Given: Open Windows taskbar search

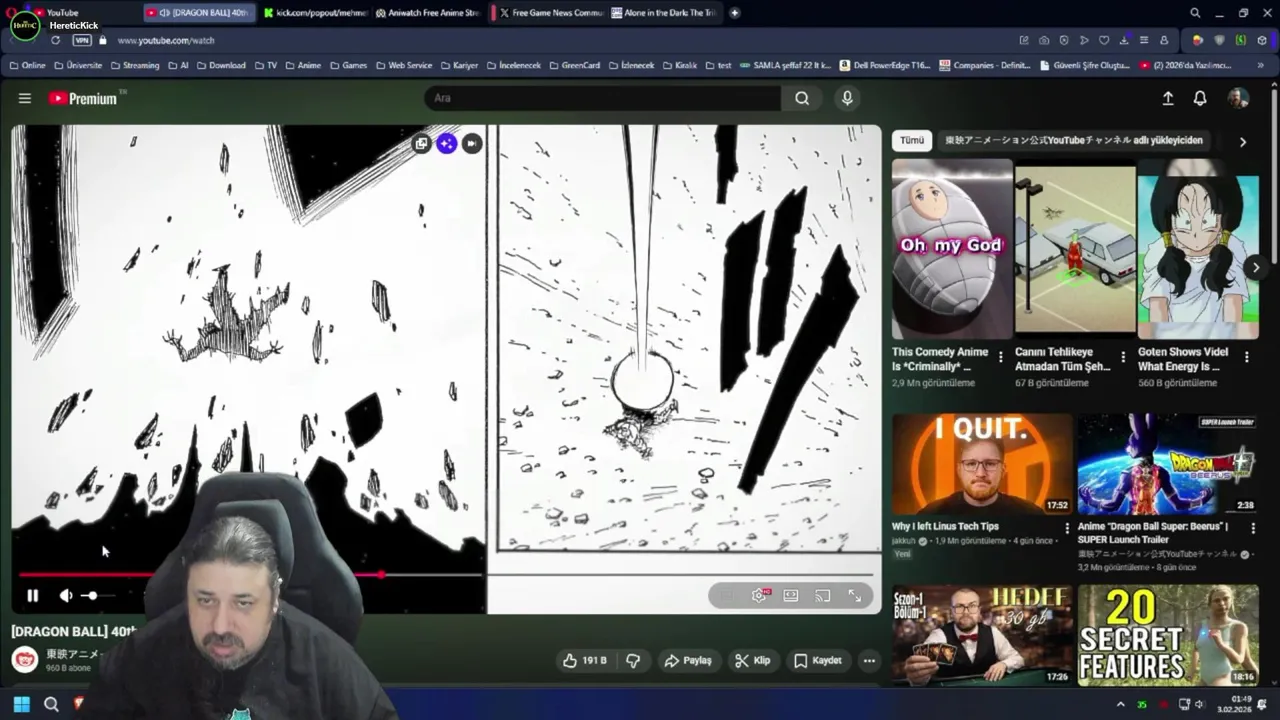Looking at the screenshot, I should pyautogui.click(x=51, y=704).
